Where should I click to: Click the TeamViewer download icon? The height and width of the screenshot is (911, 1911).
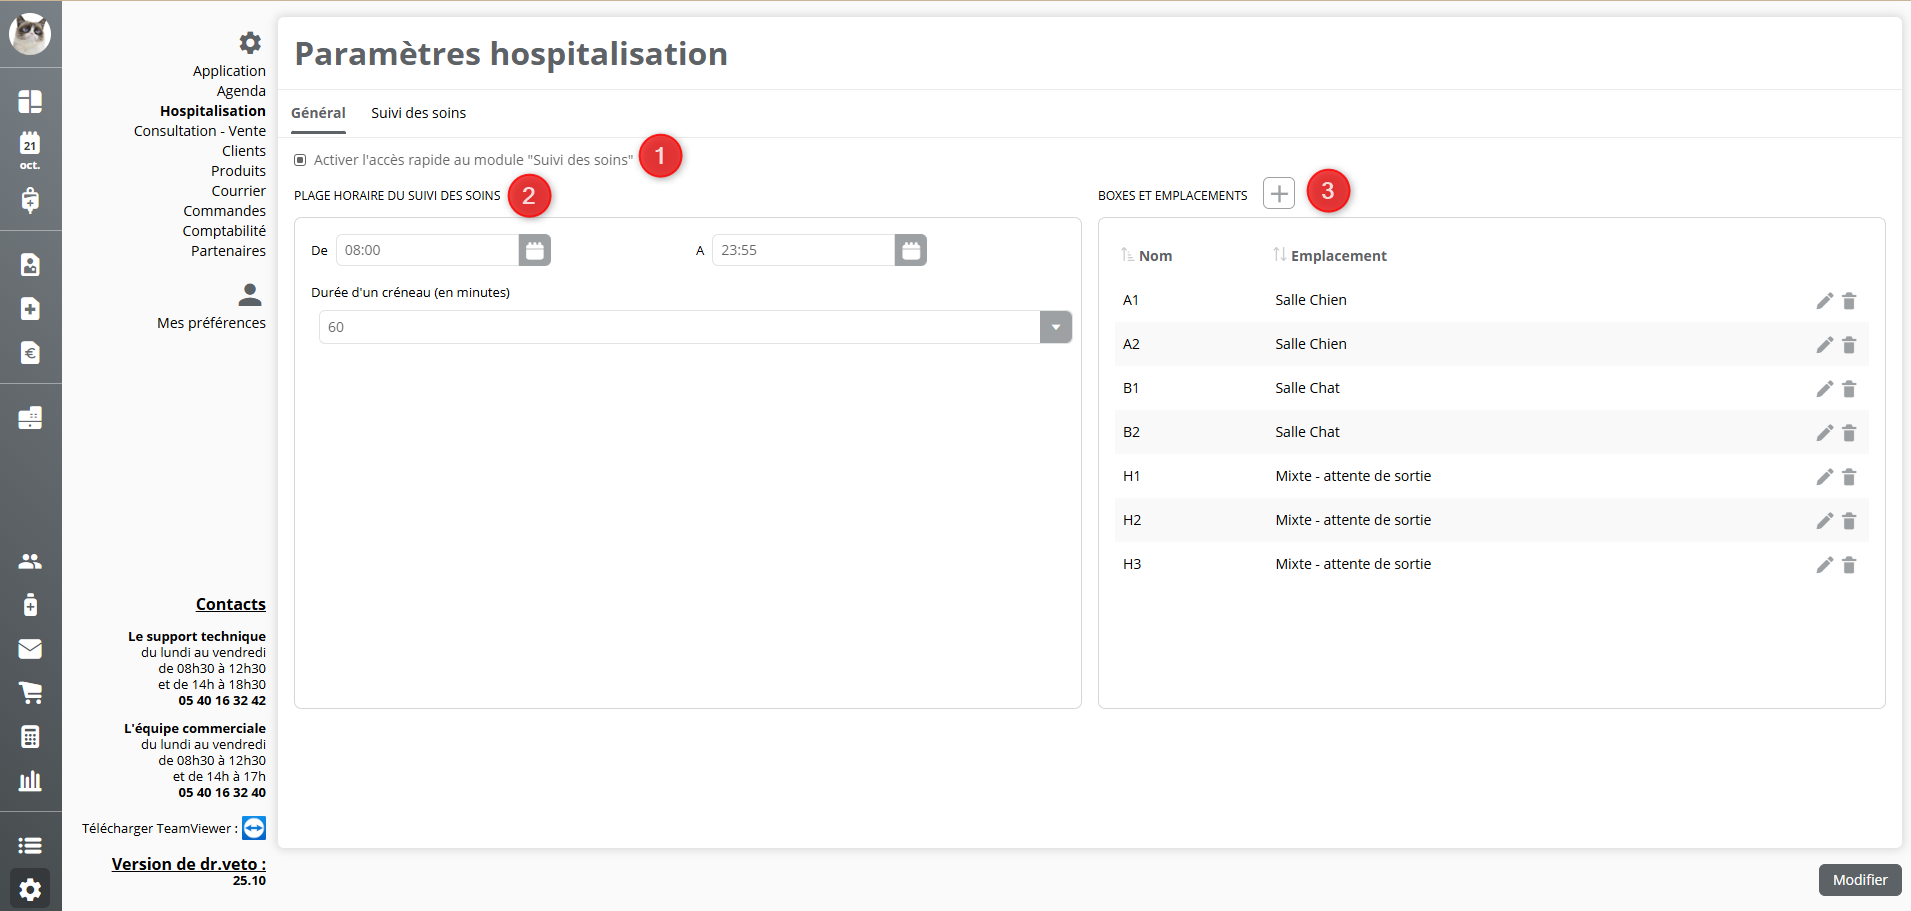pos(254,828)
